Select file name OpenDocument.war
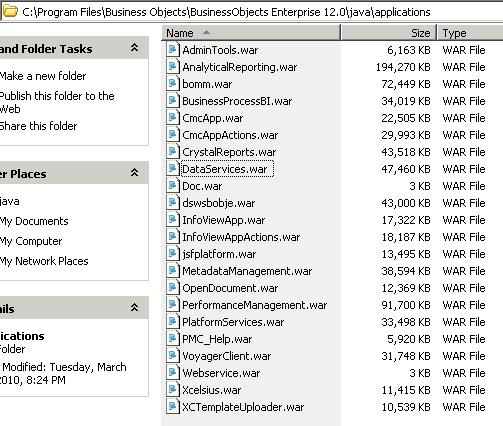 230,288
